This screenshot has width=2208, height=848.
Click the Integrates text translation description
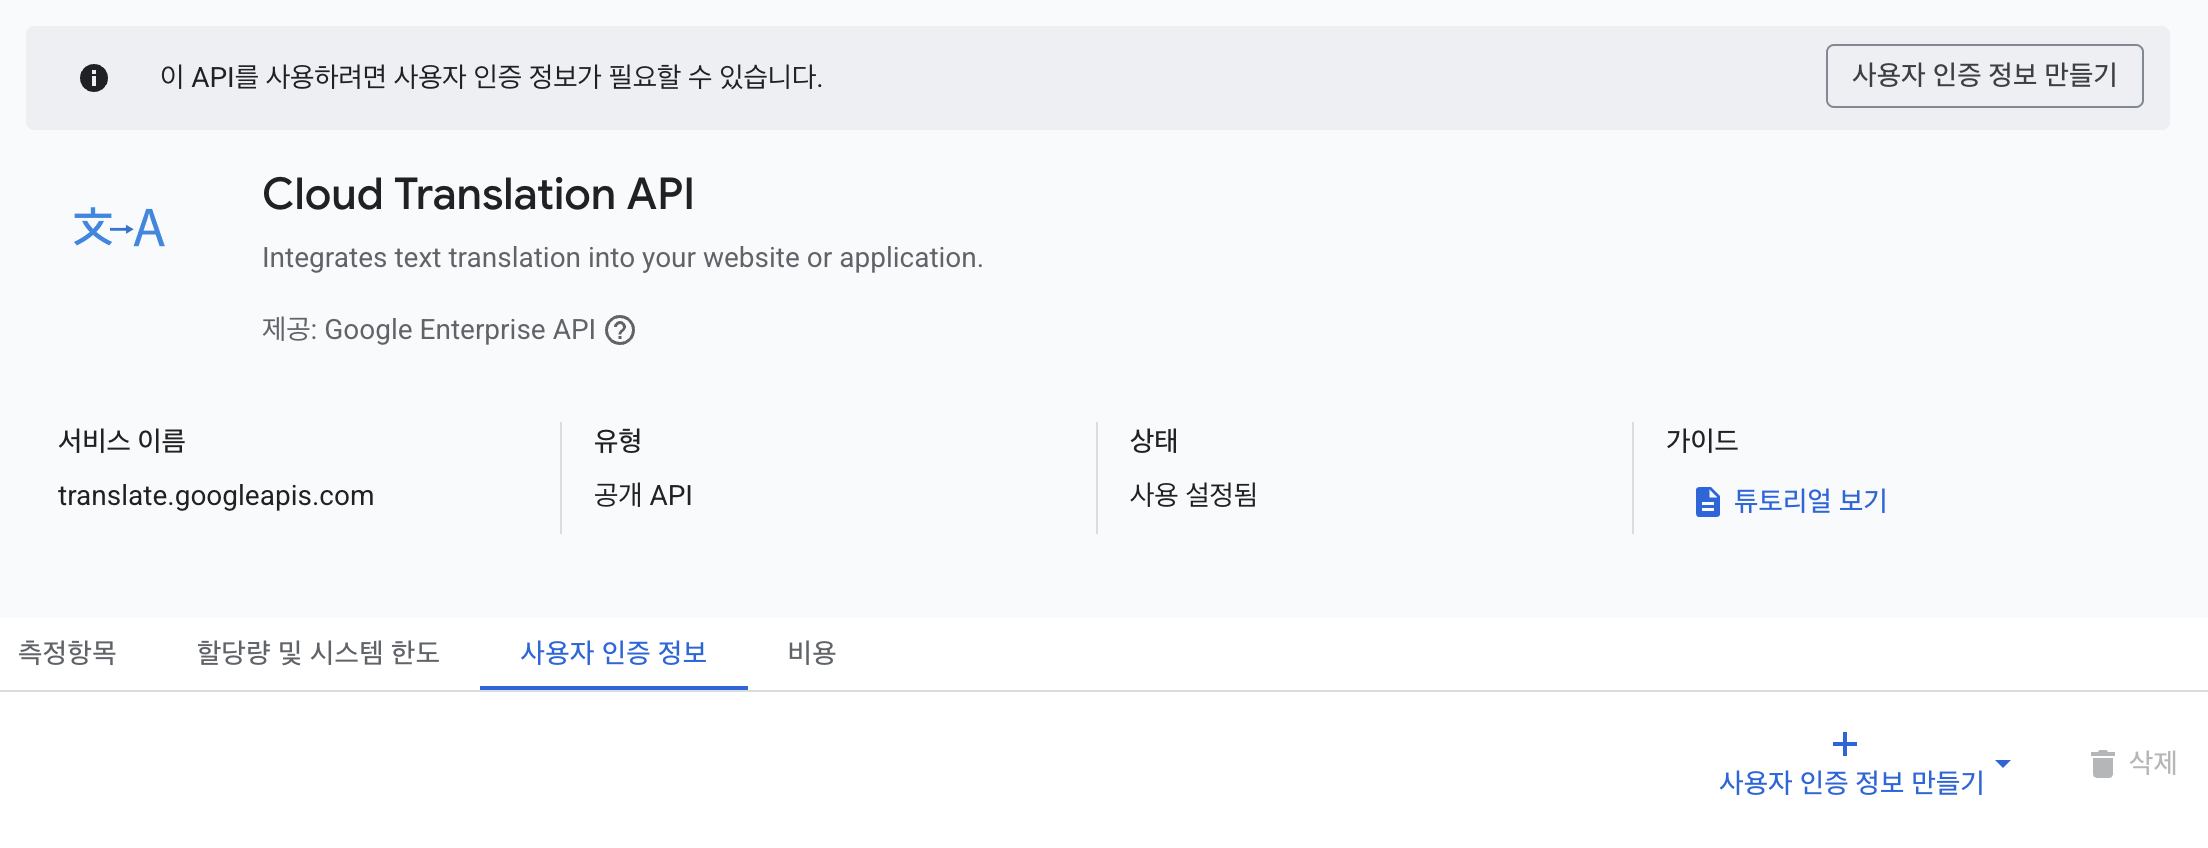pos(623,258)
